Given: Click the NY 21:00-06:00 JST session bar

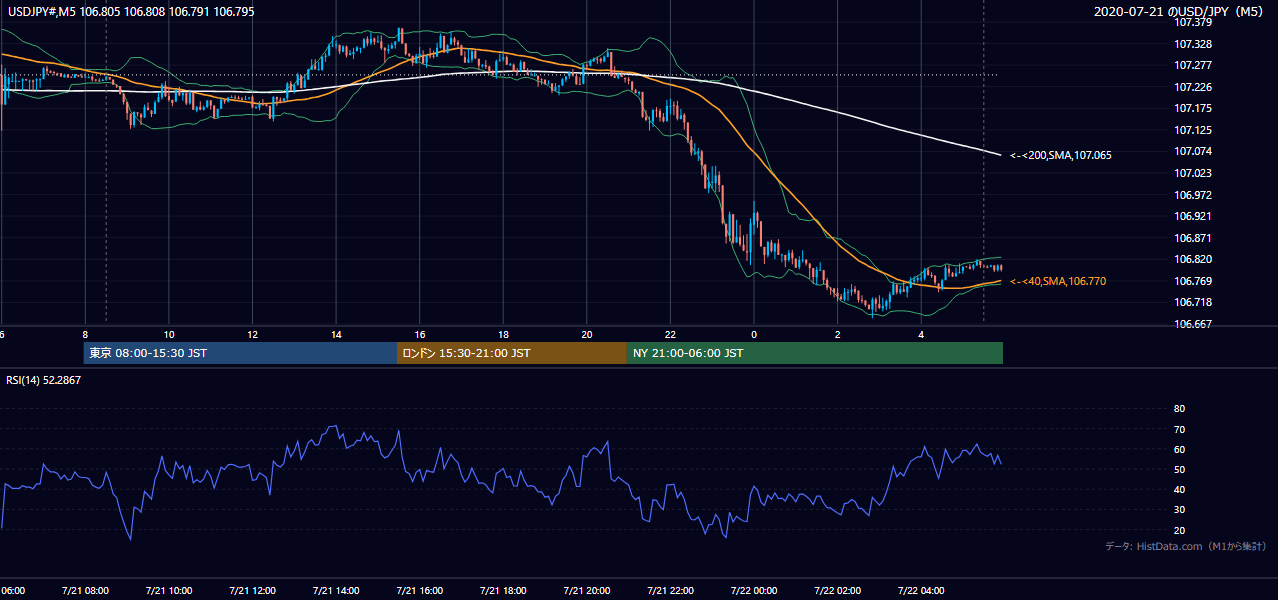Looking at the screenshot, I should pyautogui.click(x=815, y=353).
